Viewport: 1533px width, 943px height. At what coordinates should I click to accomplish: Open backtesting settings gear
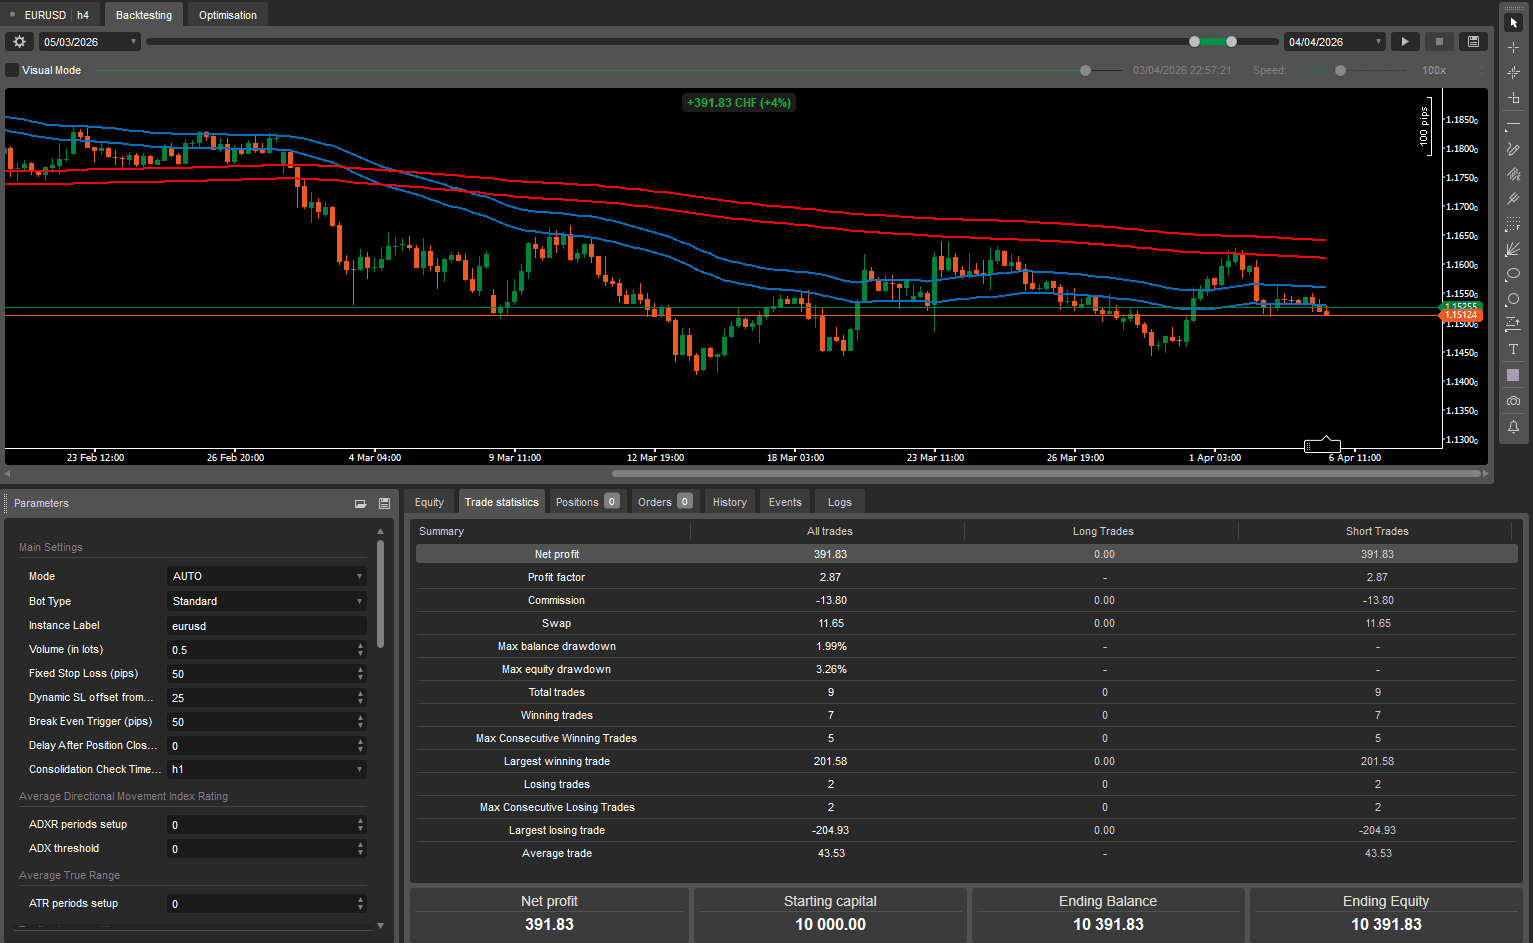coord(19,41)
